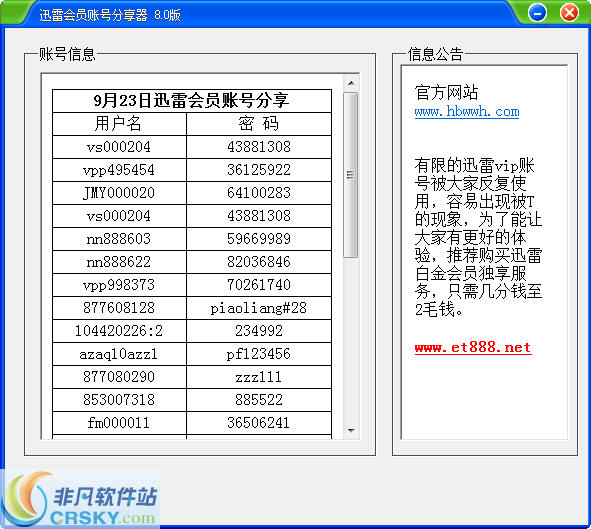
Task: Select username 104420226:2
Action: 118,331
